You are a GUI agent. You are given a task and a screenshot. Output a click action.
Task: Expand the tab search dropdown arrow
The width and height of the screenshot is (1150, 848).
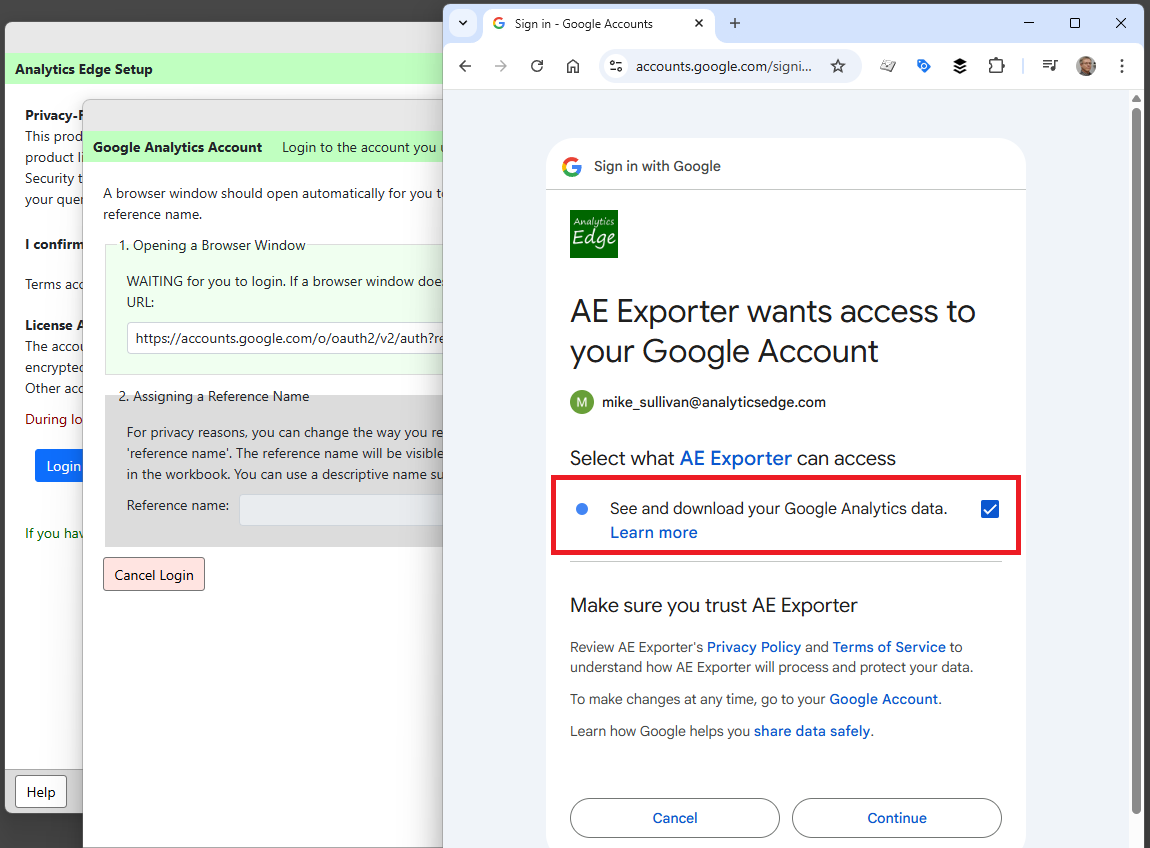(463, 23)
